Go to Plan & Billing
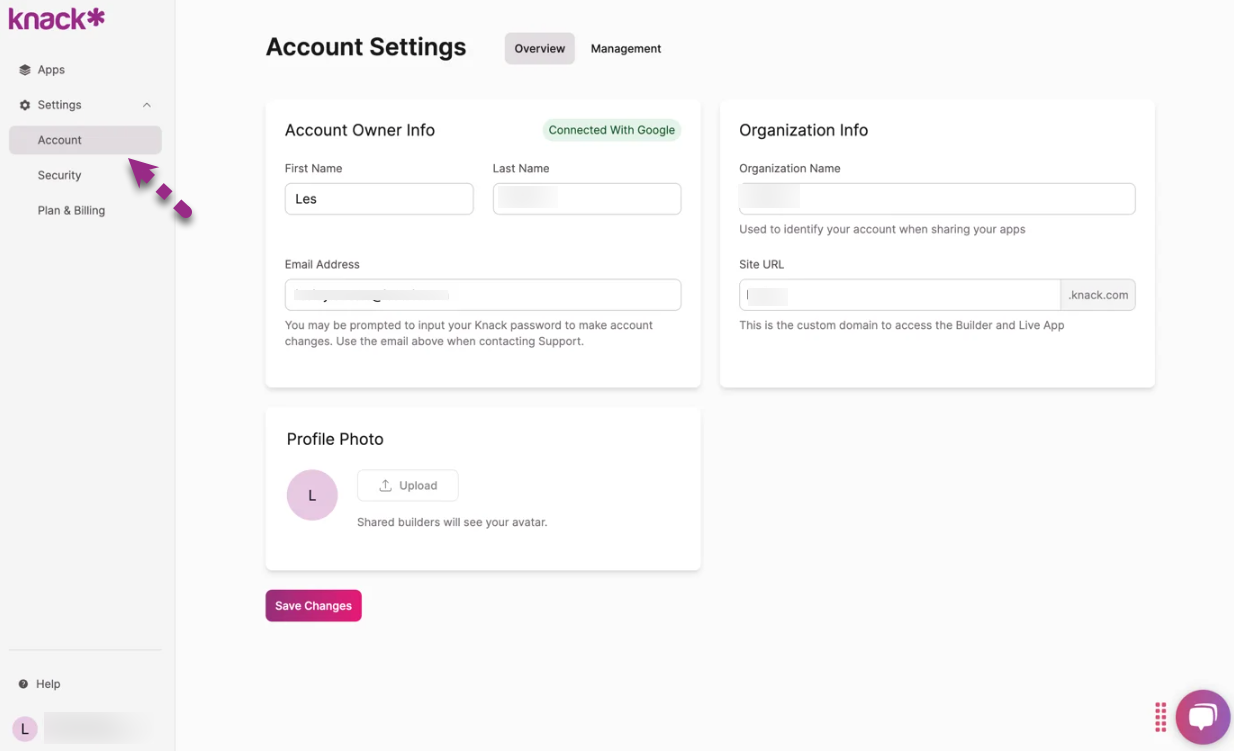The image size is (1234, 754). pyautogui.click(x=71, y=210)
